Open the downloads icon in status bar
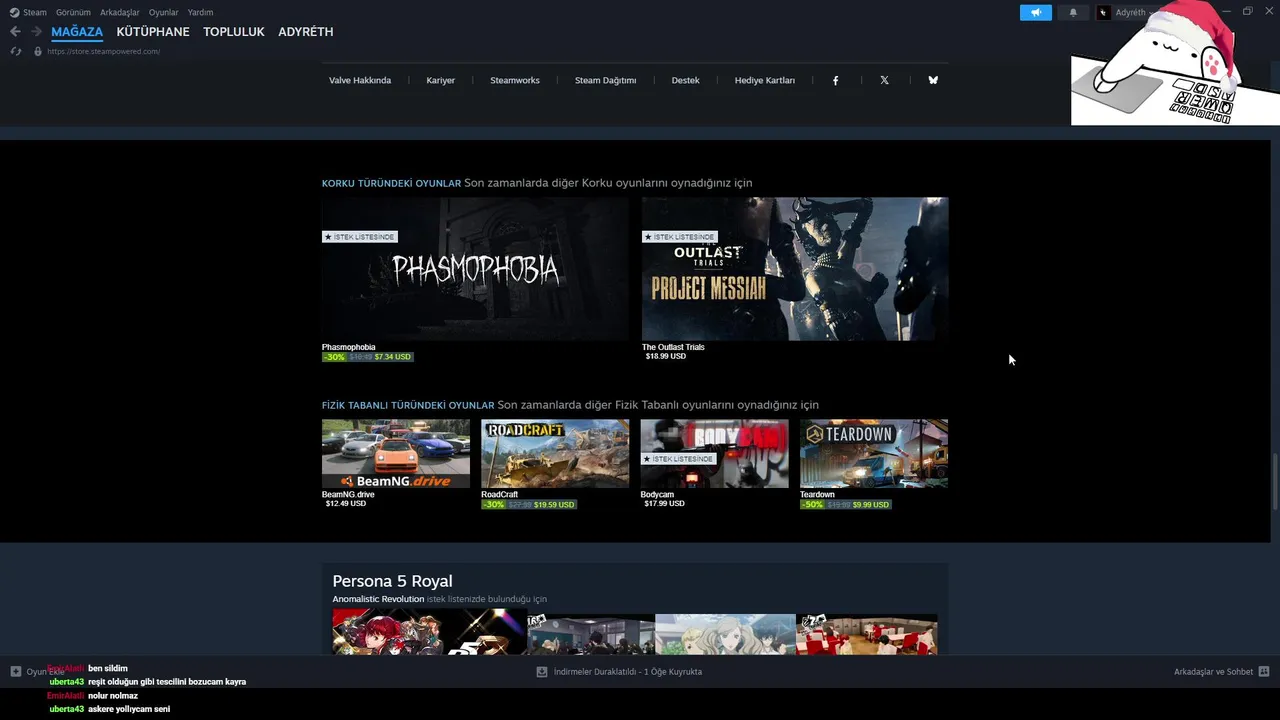This screenshot has width=1280, height=720. click(x=542, y=672)
